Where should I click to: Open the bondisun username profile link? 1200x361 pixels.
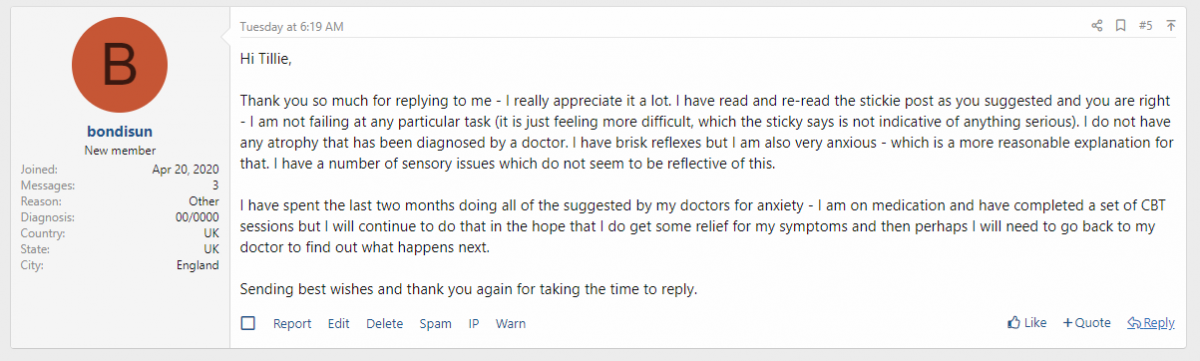coord(119,131)
